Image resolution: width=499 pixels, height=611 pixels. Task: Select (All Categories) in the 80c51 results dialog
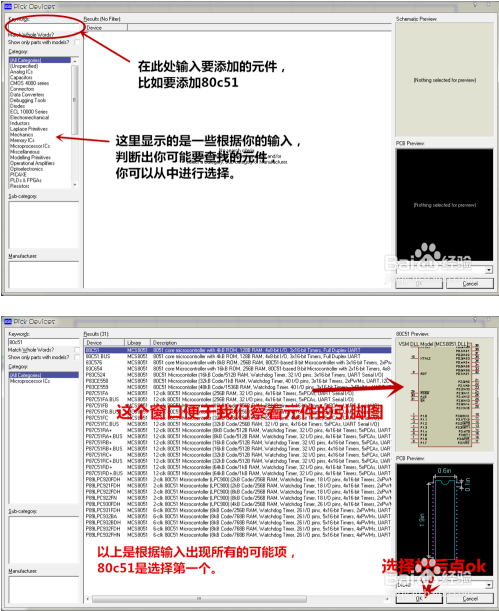coord(44,375)
